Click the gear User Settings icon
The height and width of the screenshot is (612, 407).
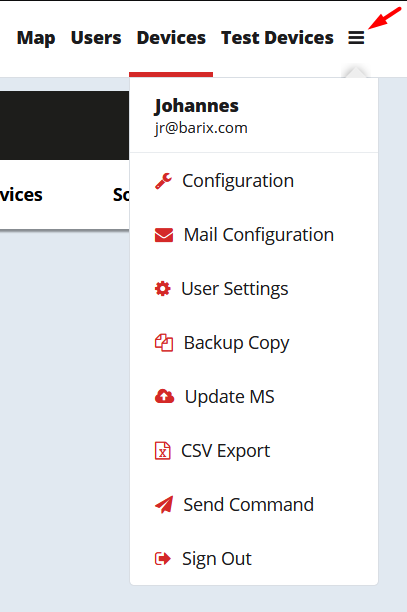coord(163,289)
